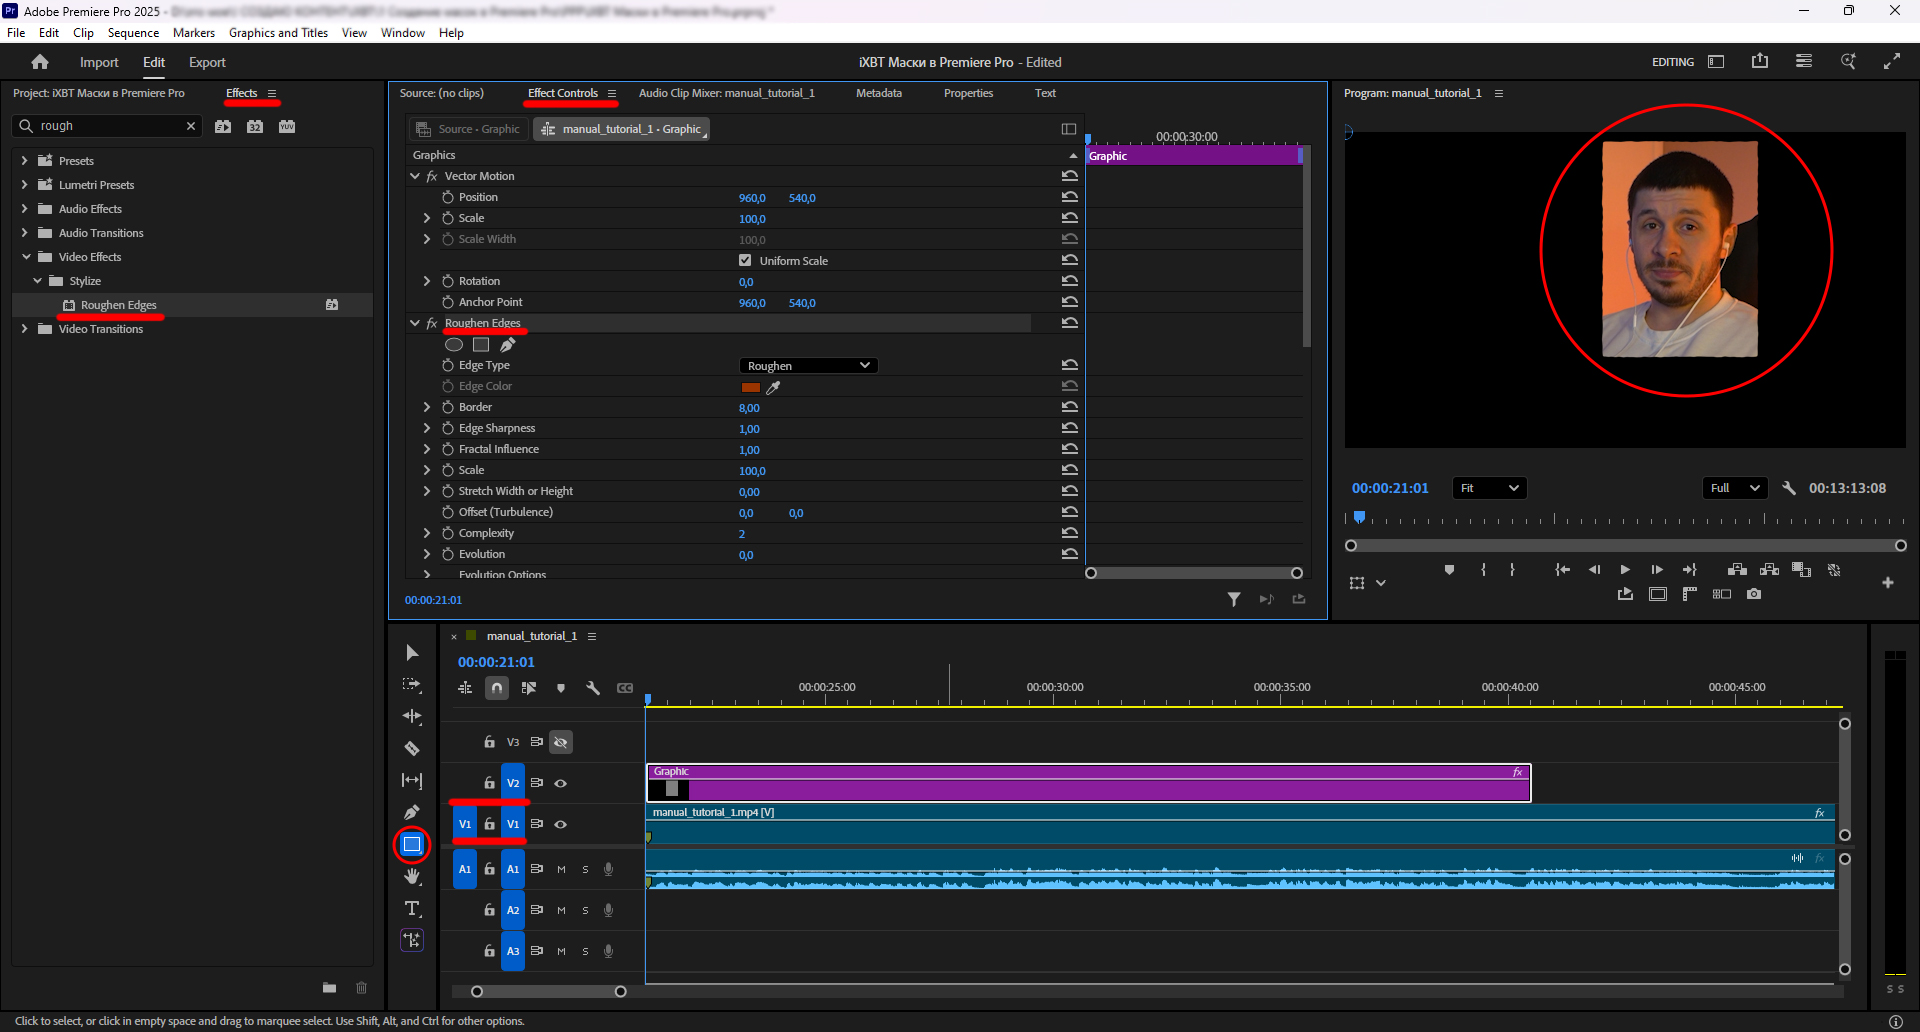The image size is (1920, 1032).
Task: Click the free draw bezier mask pen
Action: [508, 345]
